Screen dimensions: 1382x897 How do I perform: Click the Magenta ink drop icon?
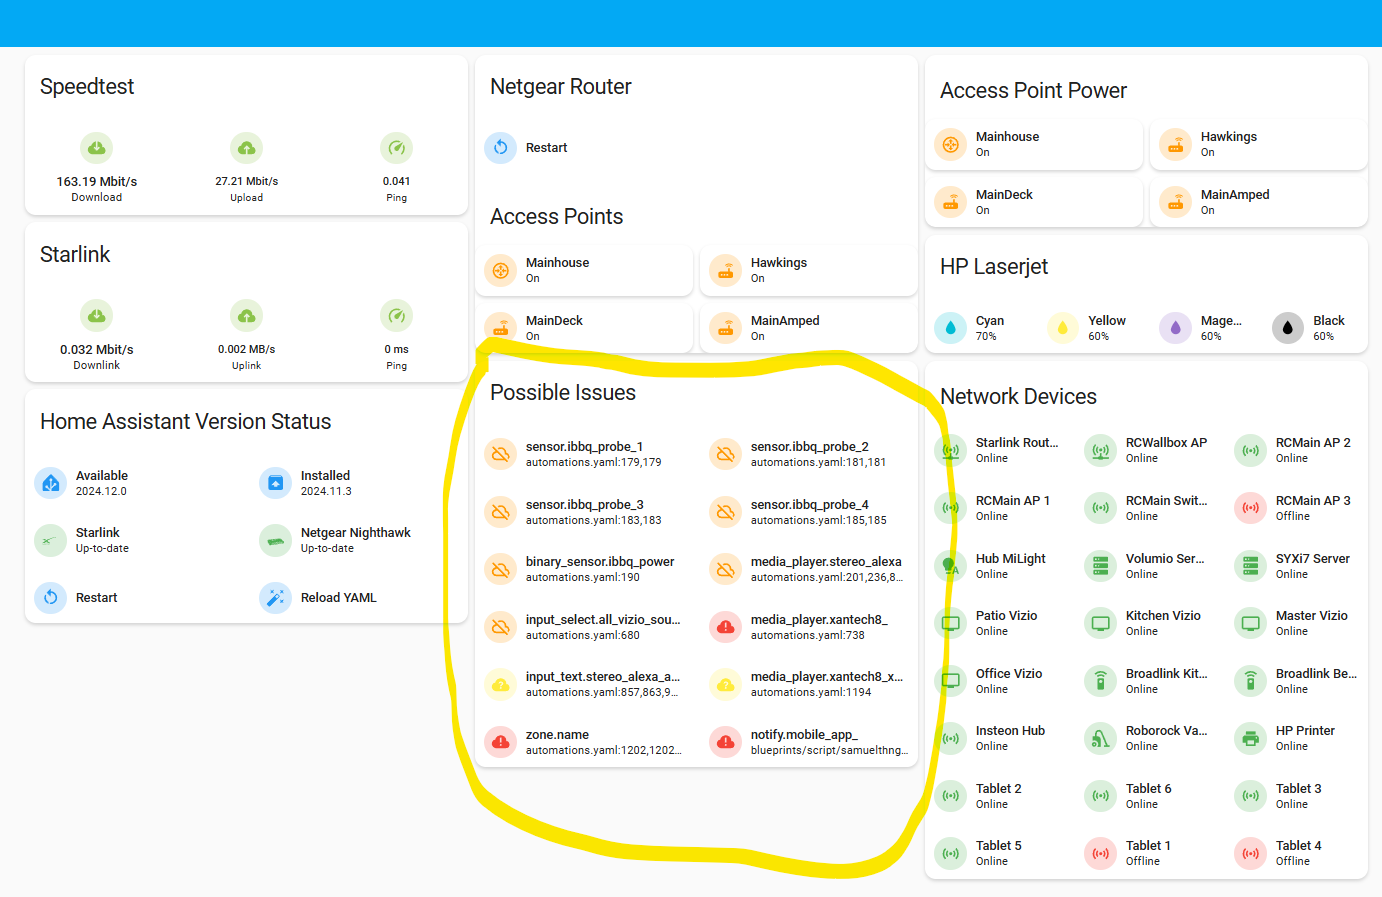point(1175,327)
